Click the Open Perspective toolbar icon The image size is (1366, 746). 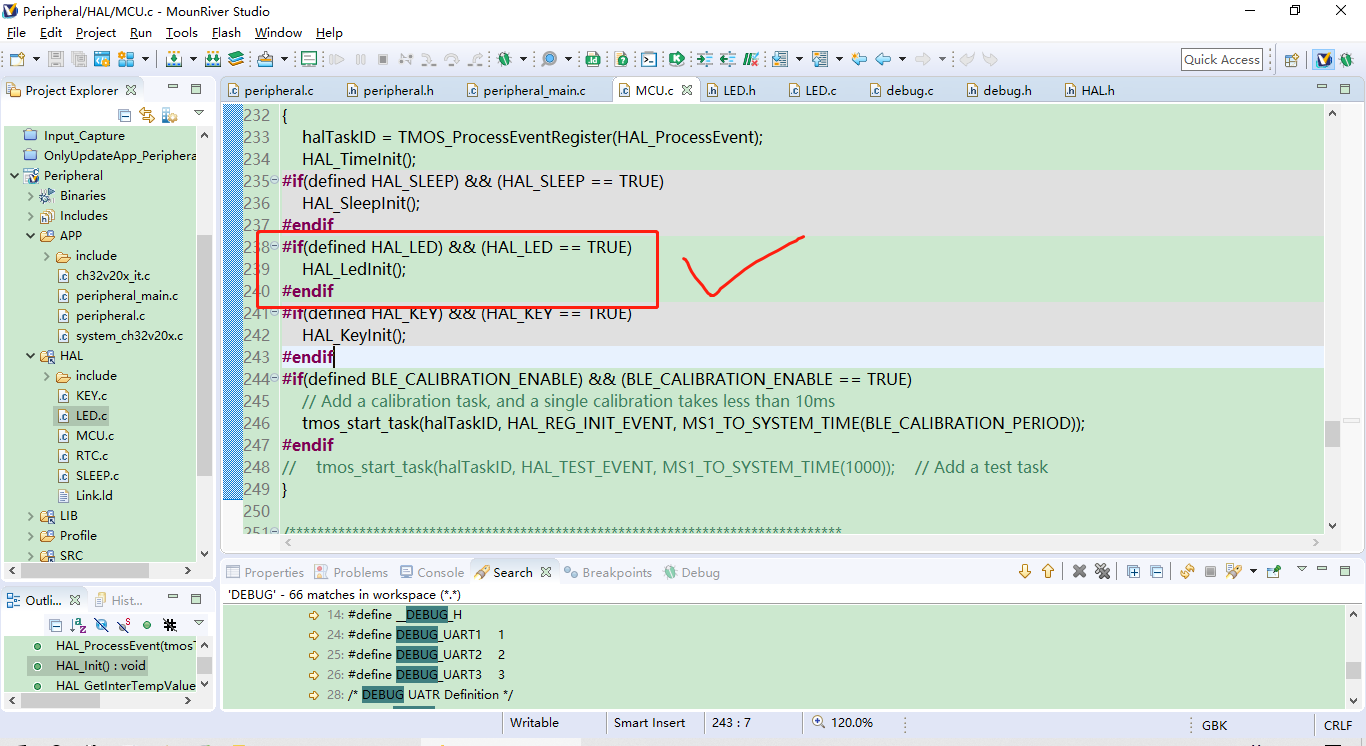tap(1291, 60)
